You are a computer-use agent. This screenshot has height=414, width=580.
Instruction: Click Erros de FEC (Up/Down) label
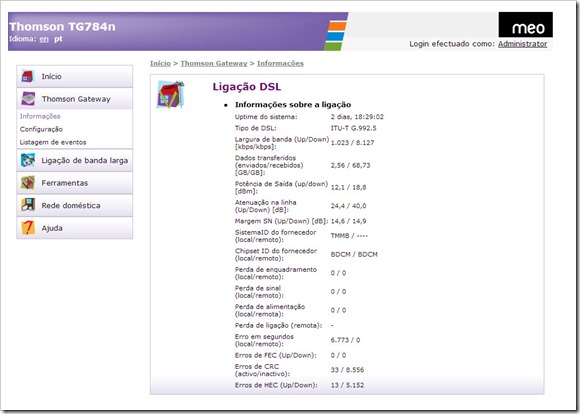click(x=276, y=355)
